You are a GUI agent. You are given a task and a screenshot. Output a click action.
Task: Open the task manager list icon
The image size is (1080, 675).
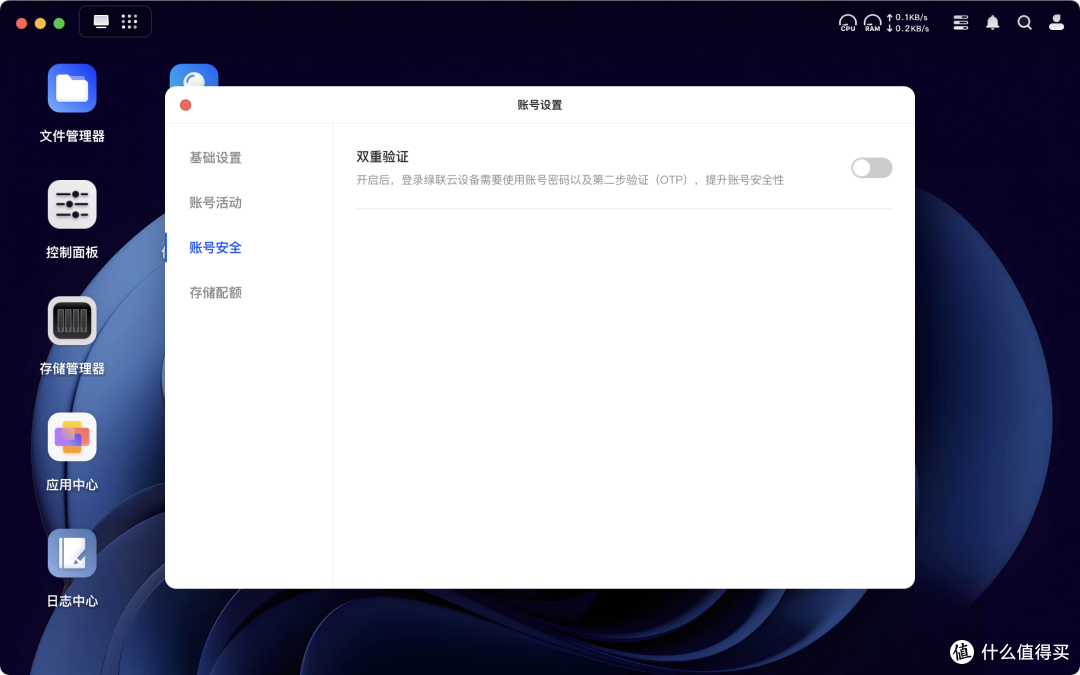960,23
